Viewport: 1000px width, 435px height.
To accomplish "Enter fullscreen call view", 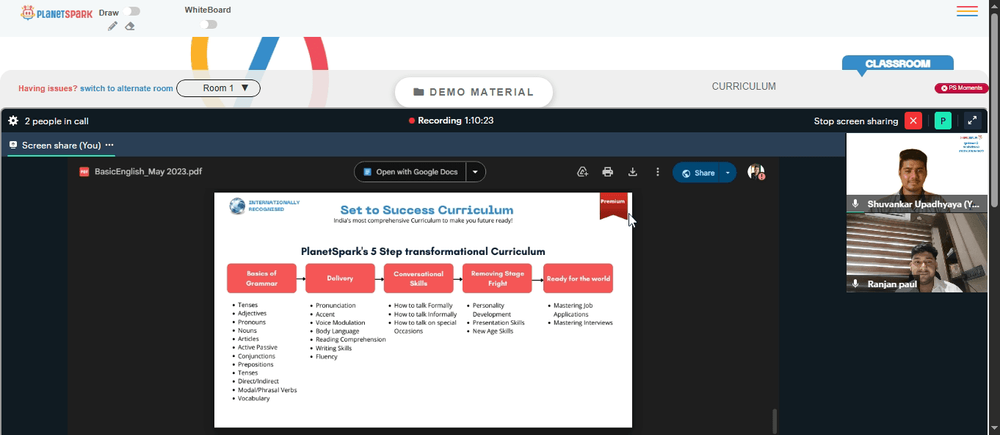I will coord(972,121).
